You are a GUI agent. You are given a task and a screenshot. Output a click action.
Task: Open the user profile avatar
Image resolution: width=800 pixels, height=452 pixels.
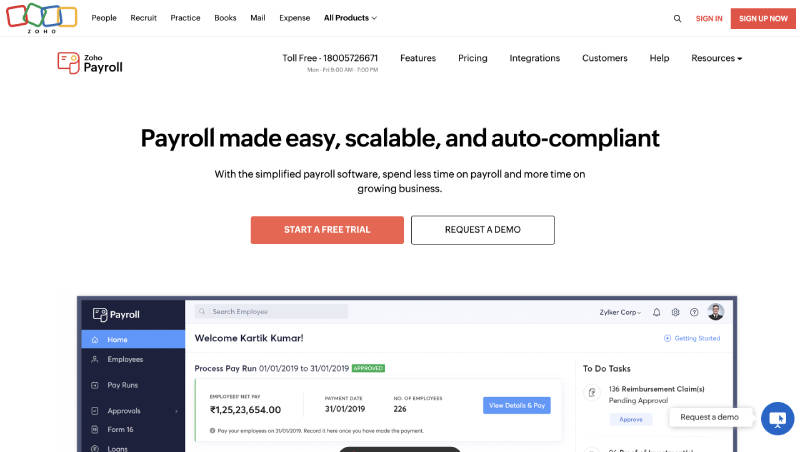pyautogui.click(x=715, y=312)
